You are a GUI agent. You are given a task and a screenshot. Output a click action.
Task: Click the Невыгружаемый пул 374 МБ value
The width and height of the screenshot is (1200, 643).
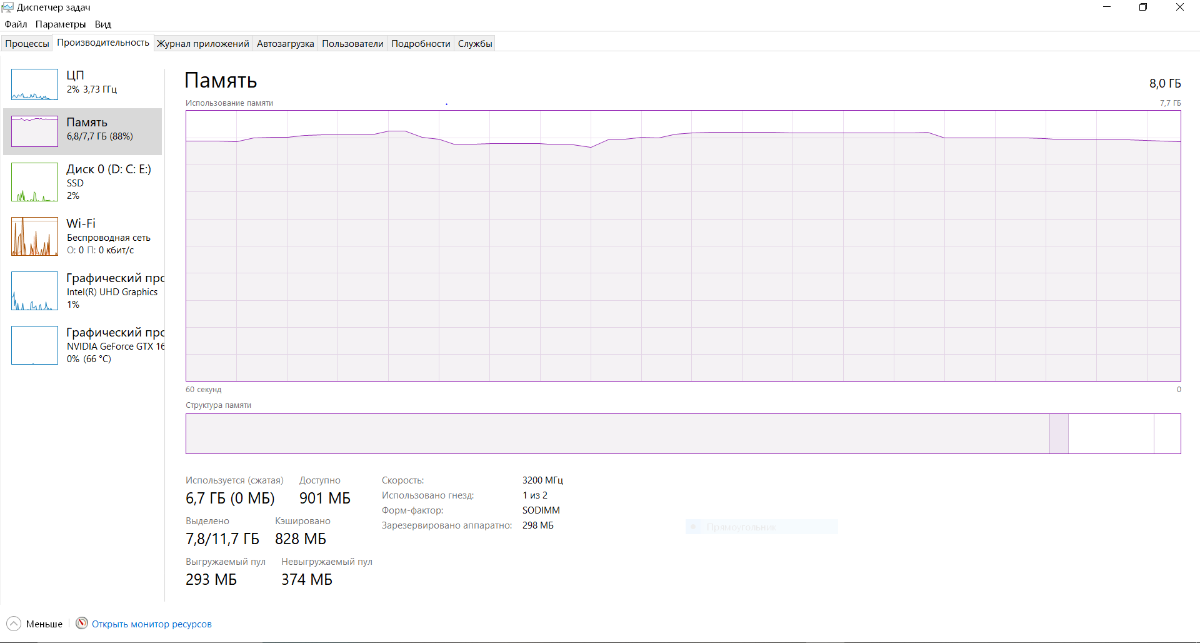(306, 579)
